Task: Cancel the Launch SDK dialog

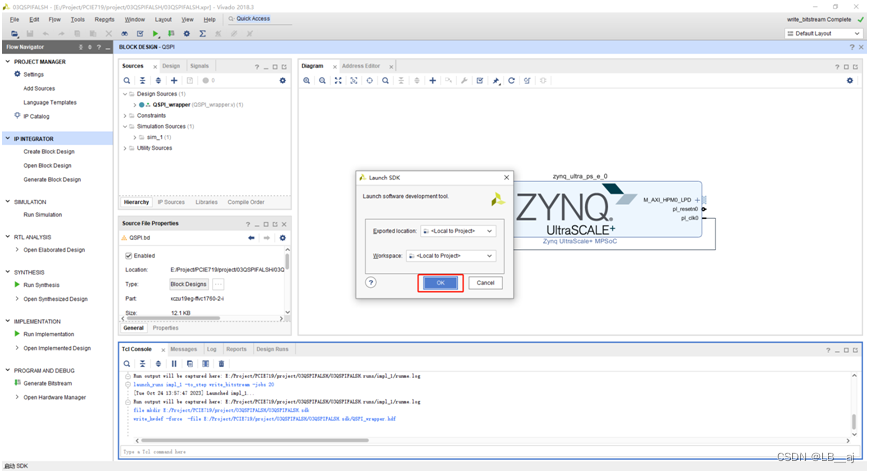Action: pos(485,283)
